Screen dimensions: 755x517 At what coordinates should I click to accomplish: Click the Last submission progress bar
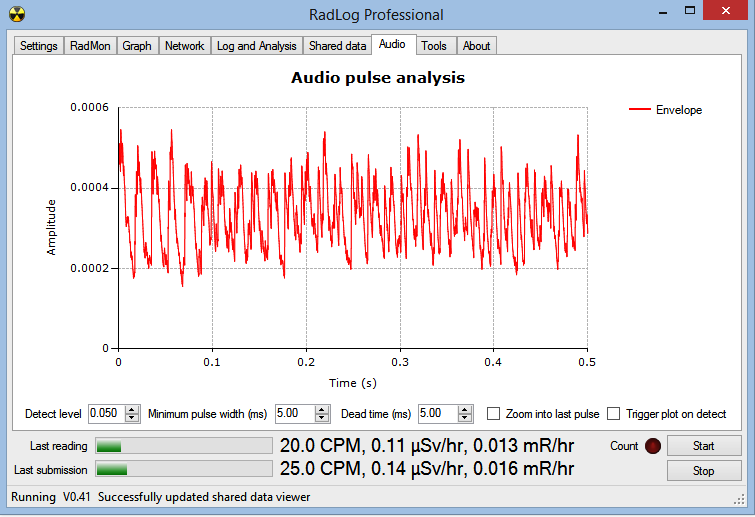point(182,469)
